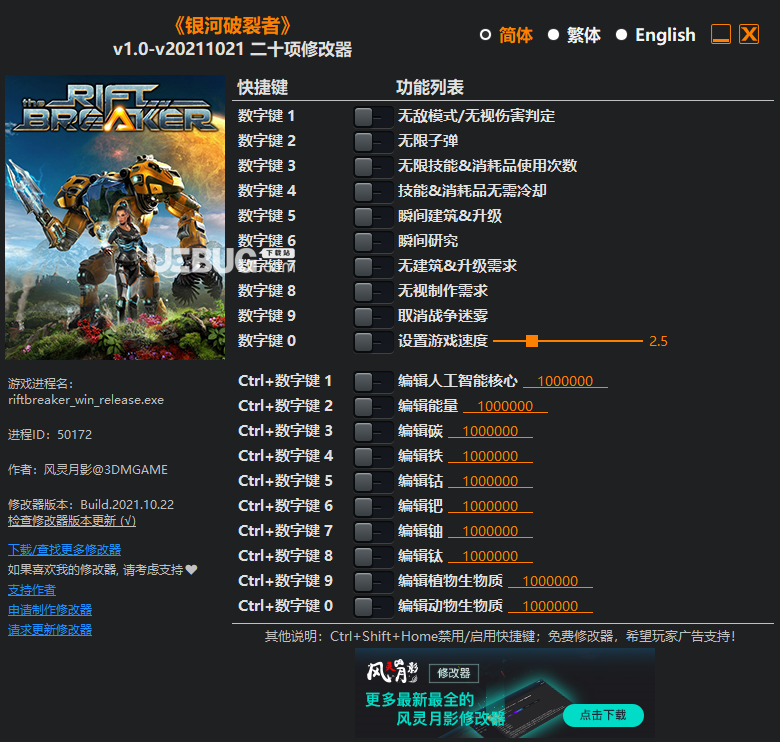Click the game speed slider handle
780x742 pixels.
pos(532,341)
